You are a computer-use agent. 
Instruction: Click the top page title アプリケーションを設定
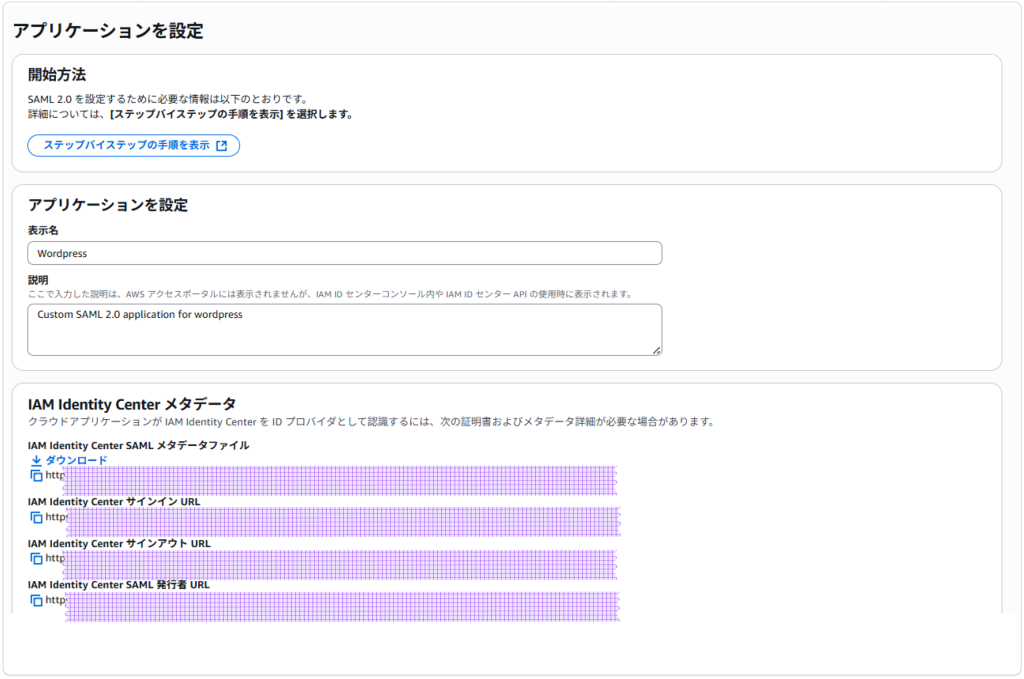108,31
